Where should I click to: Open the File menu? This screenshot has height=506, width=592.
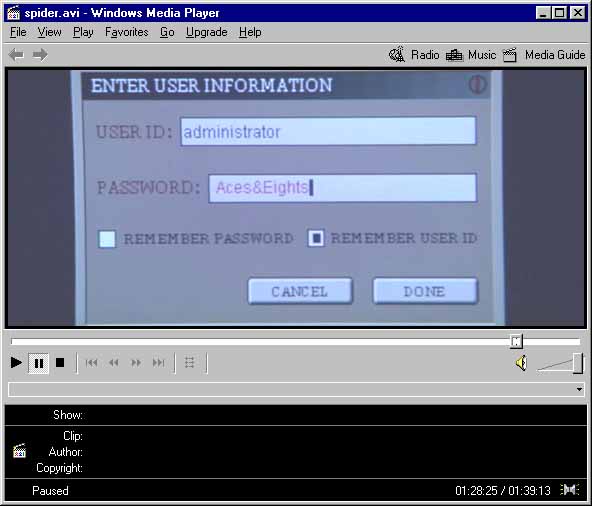pos(18,32)
